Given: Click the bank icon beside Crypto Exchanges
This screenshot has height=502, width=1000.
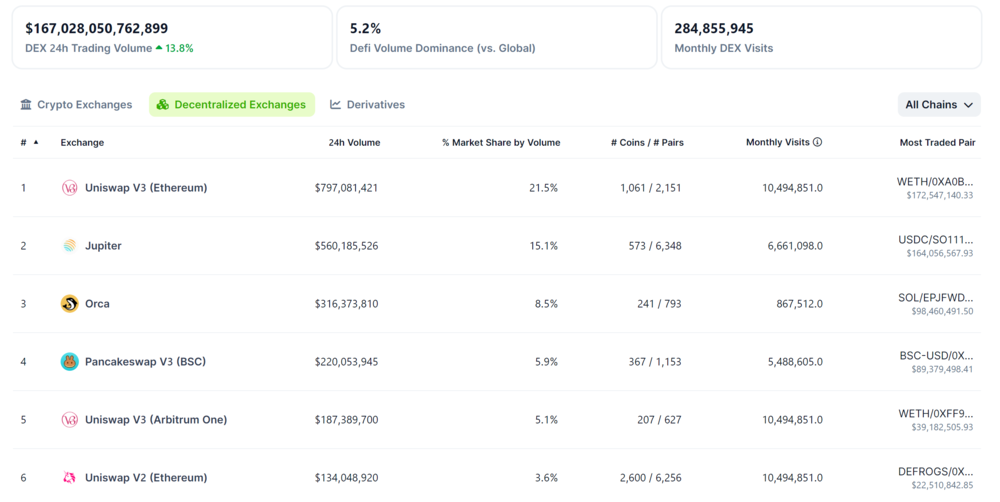Looking at the screenshot, I should click(26, 105).
